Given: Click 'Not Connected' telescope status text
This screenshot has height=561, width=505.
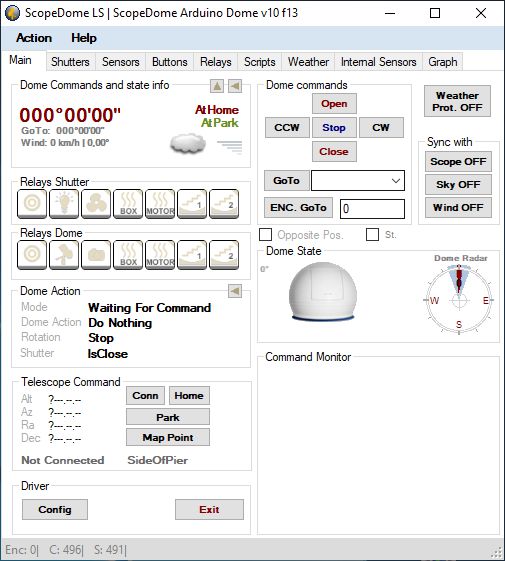Looking at the screenshot, I should [x=63, y=460].
